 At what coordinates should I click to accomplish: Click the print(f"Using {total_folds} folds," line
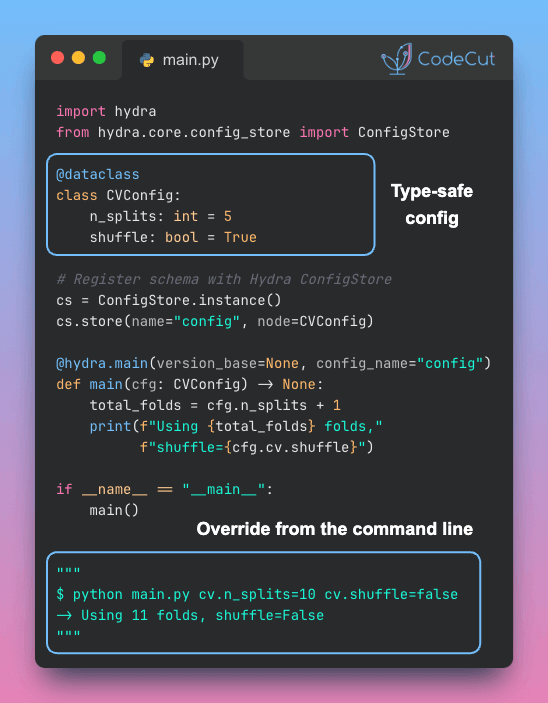click(236, 426)
